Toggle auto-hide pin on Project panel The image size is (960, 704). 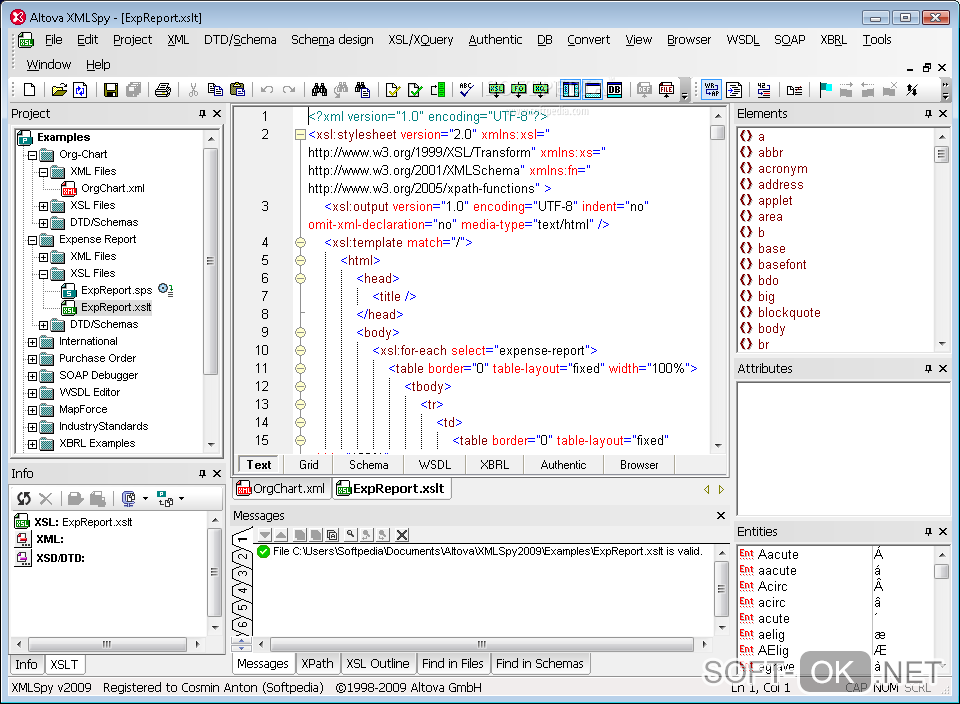(202, 114)
